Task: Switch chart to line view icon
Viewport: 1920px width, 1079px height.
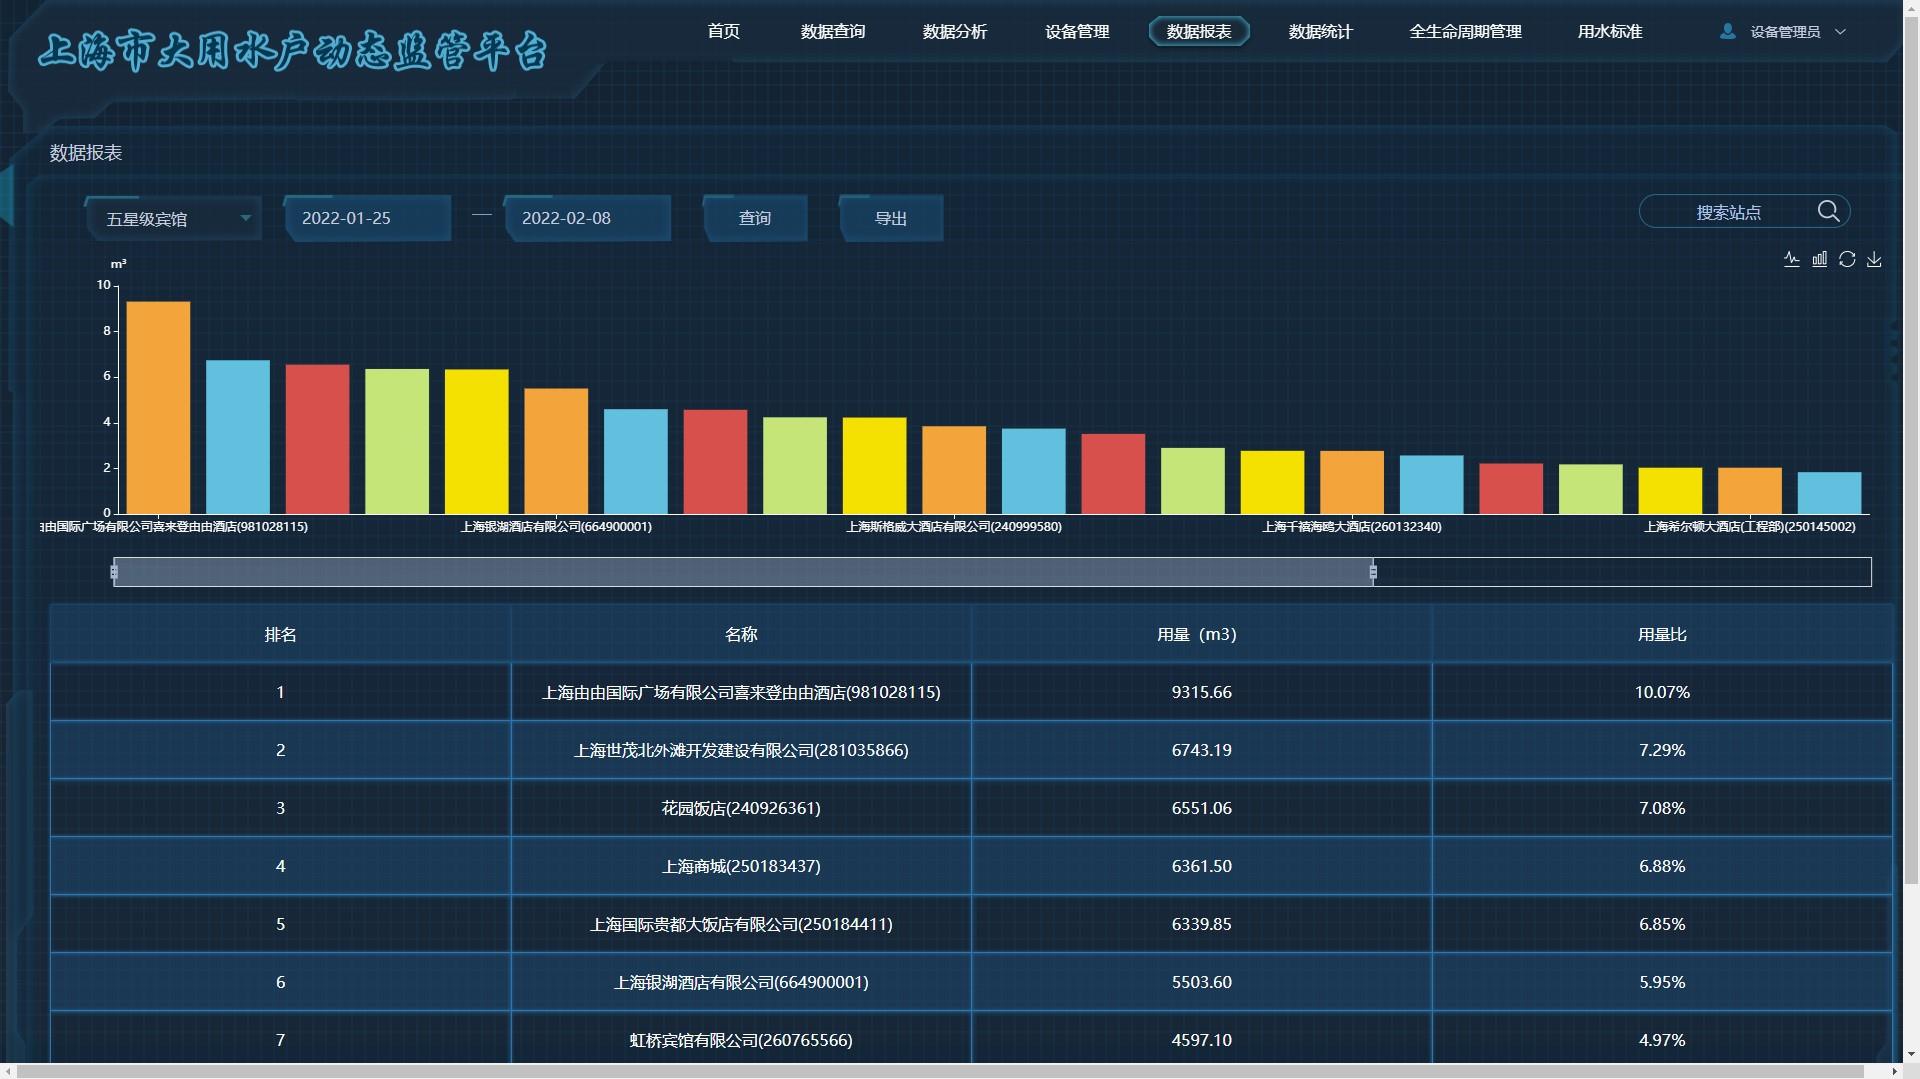Action: click(1791, 259)
